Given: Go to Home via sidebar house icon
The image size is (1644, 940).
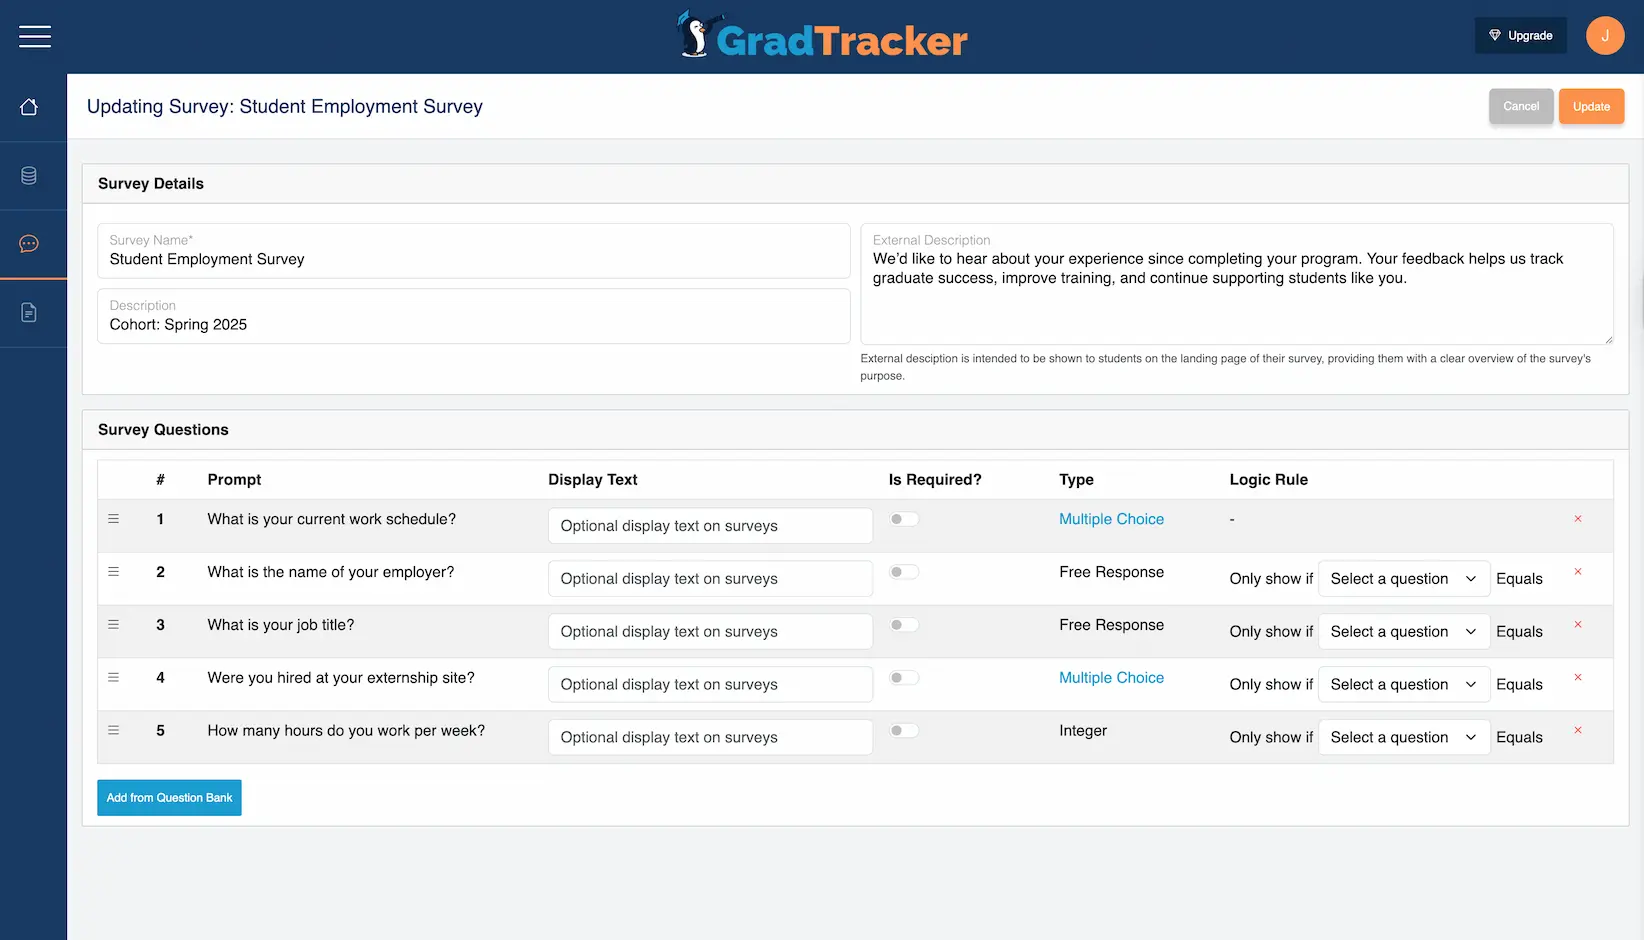Looking at the screenshot, I should (x=29, y=107).
